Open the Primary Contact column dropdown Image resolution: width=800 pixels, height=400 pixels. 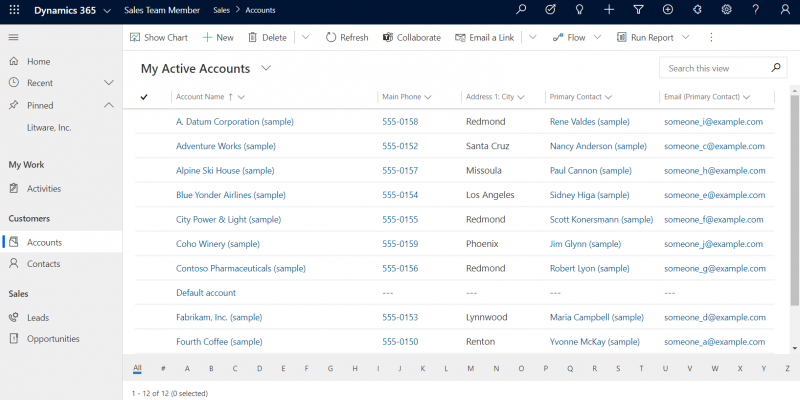coord(608,97)
